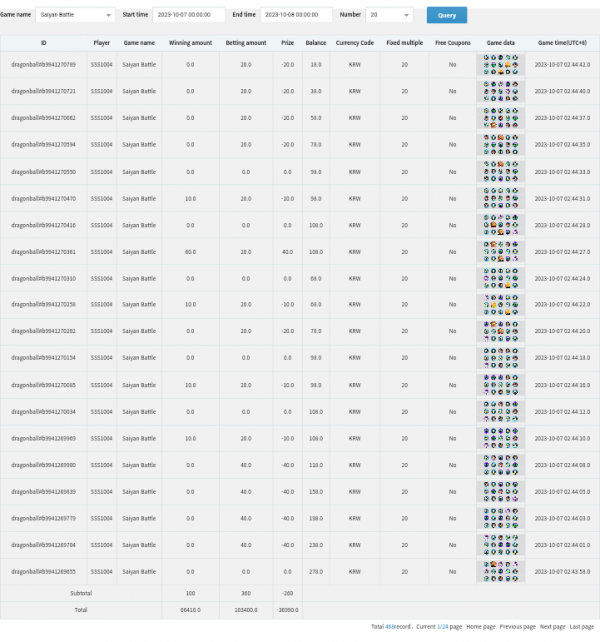Click the Player column header
600x642 pixels.
102,43
